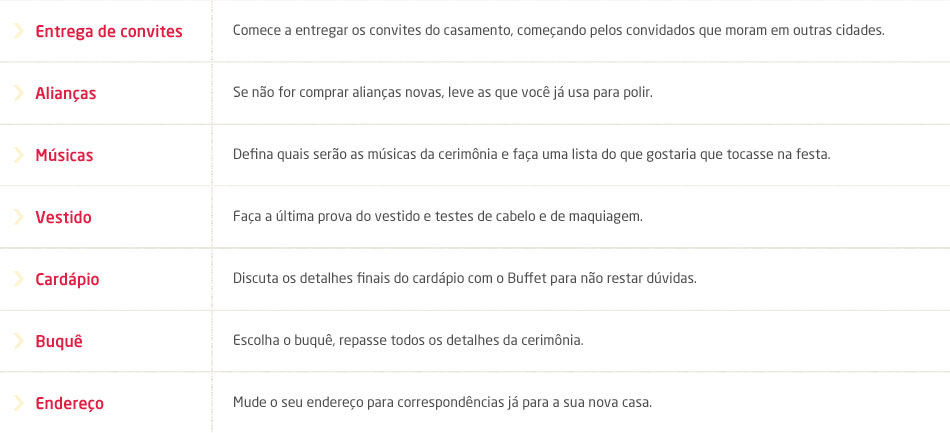Click the chevron beside Cardápio

(x=19, y=279)
